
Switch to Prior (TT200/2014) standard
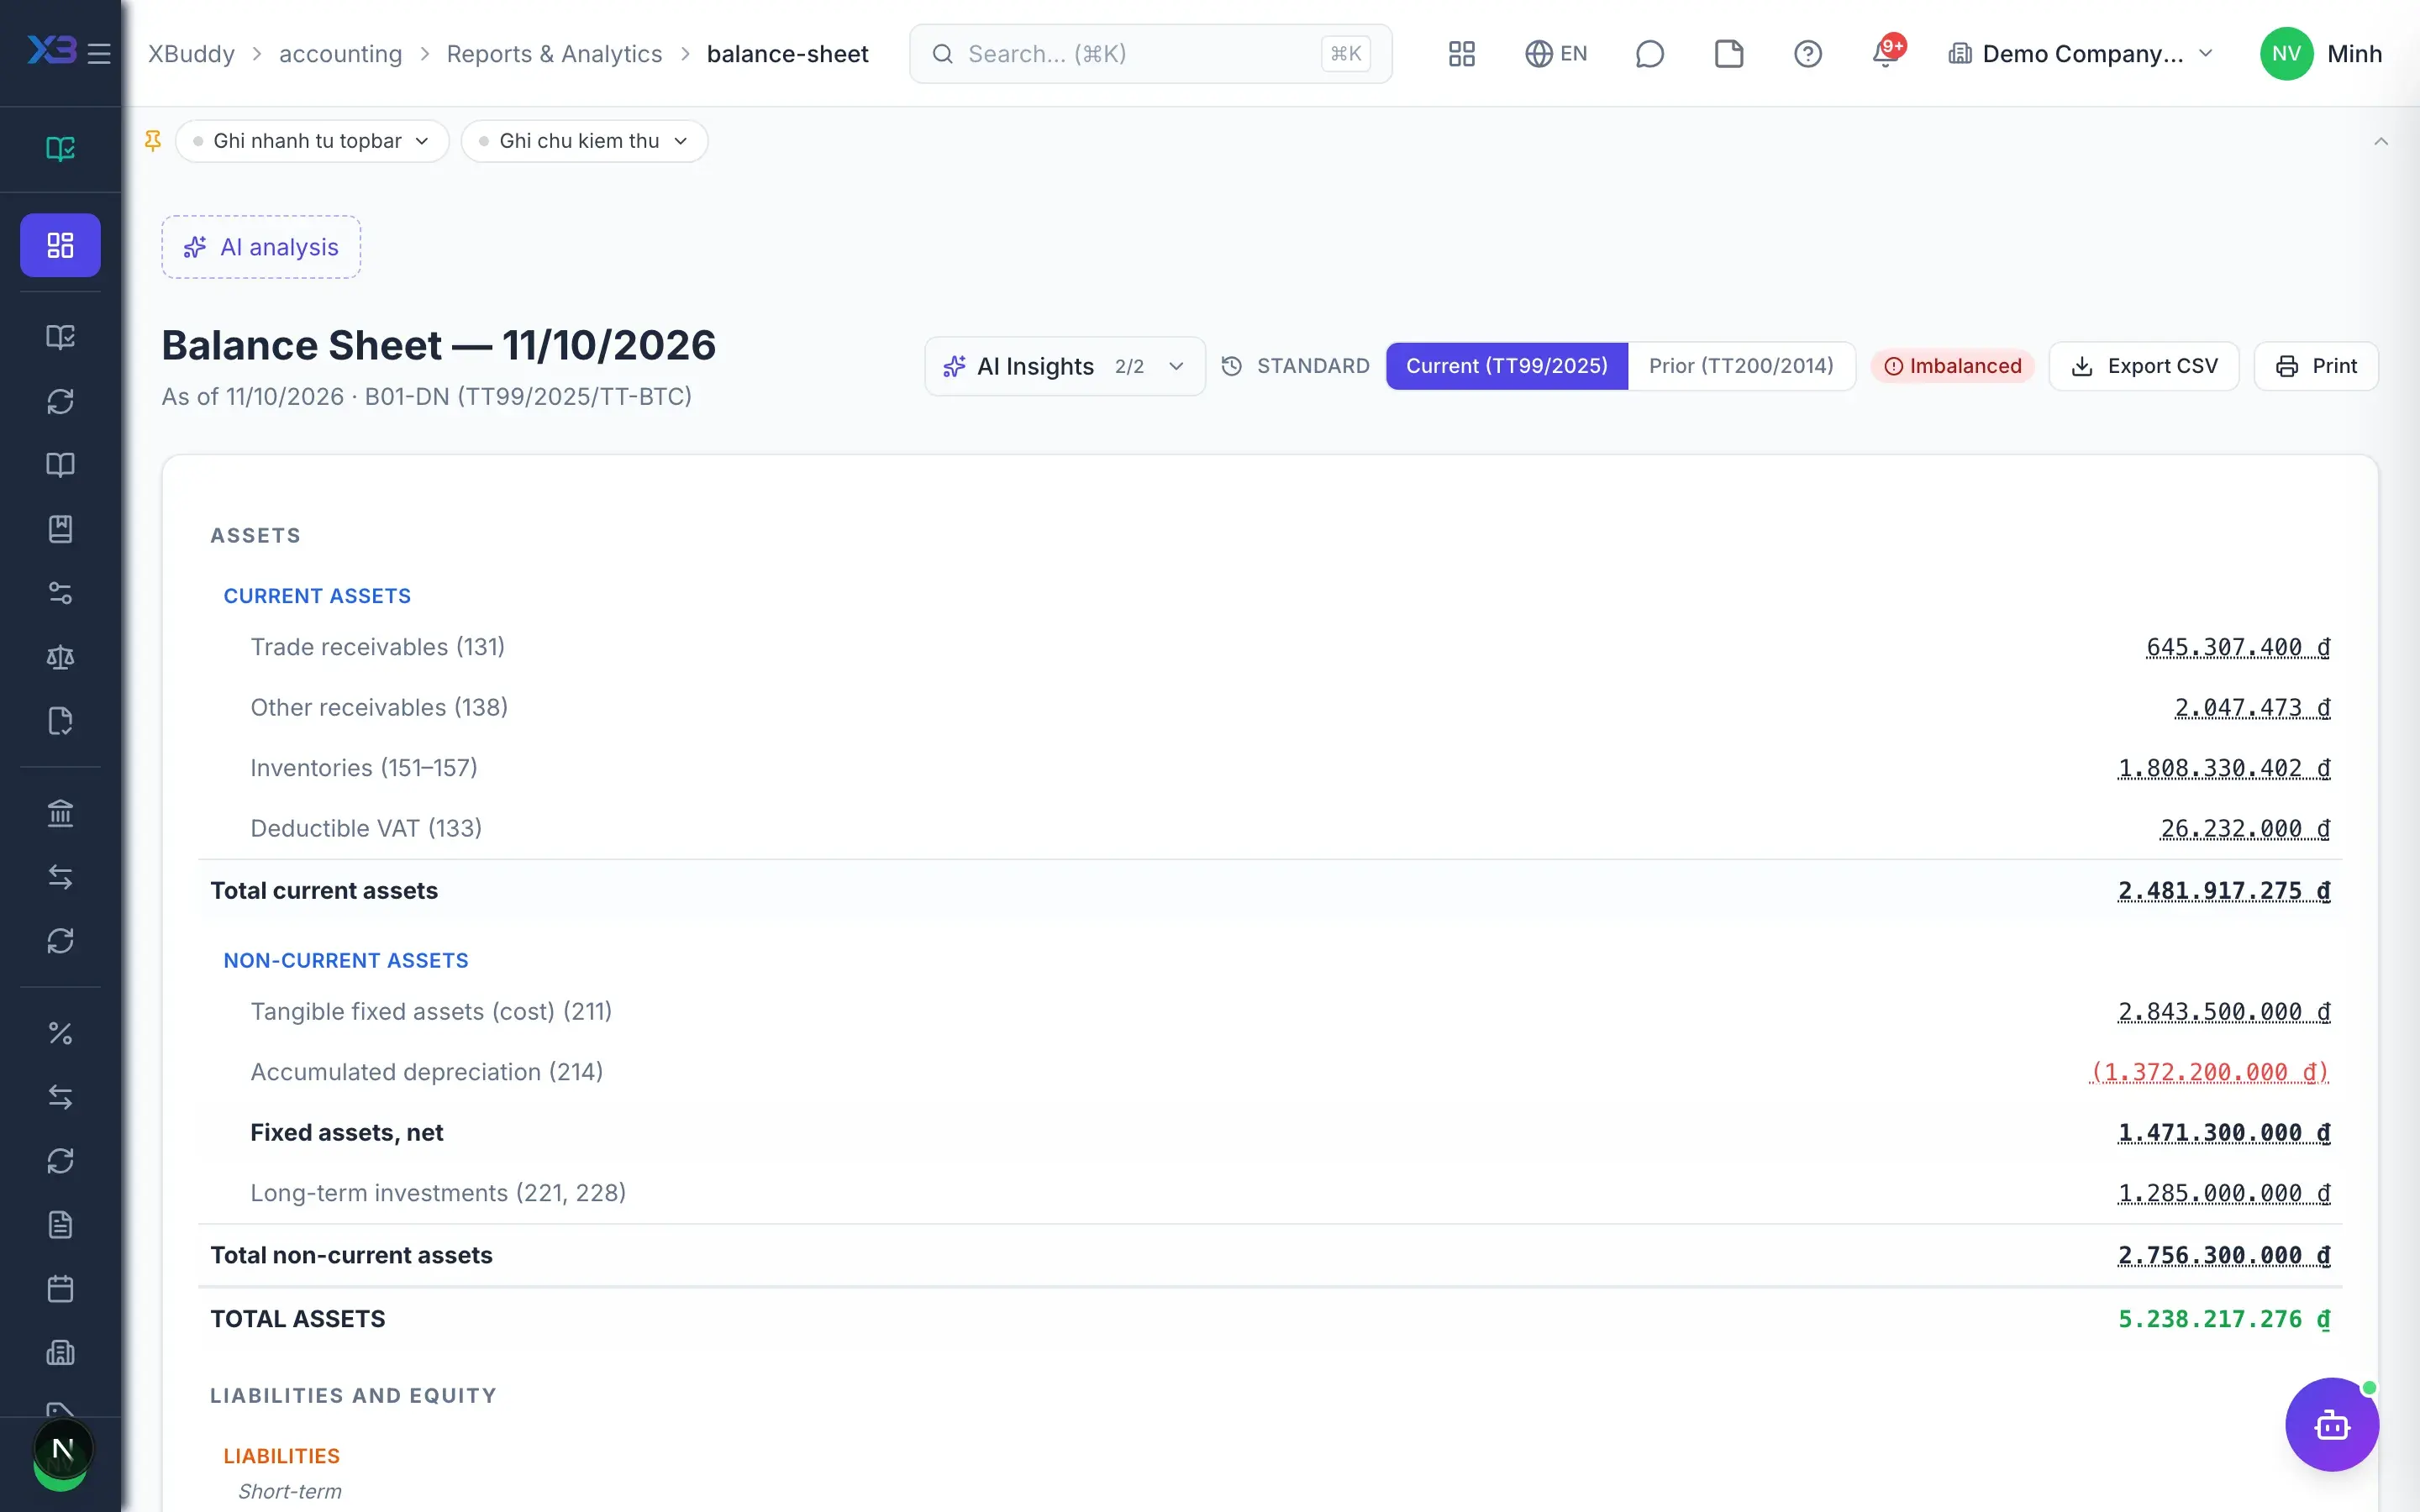(x=1741, y=366)
